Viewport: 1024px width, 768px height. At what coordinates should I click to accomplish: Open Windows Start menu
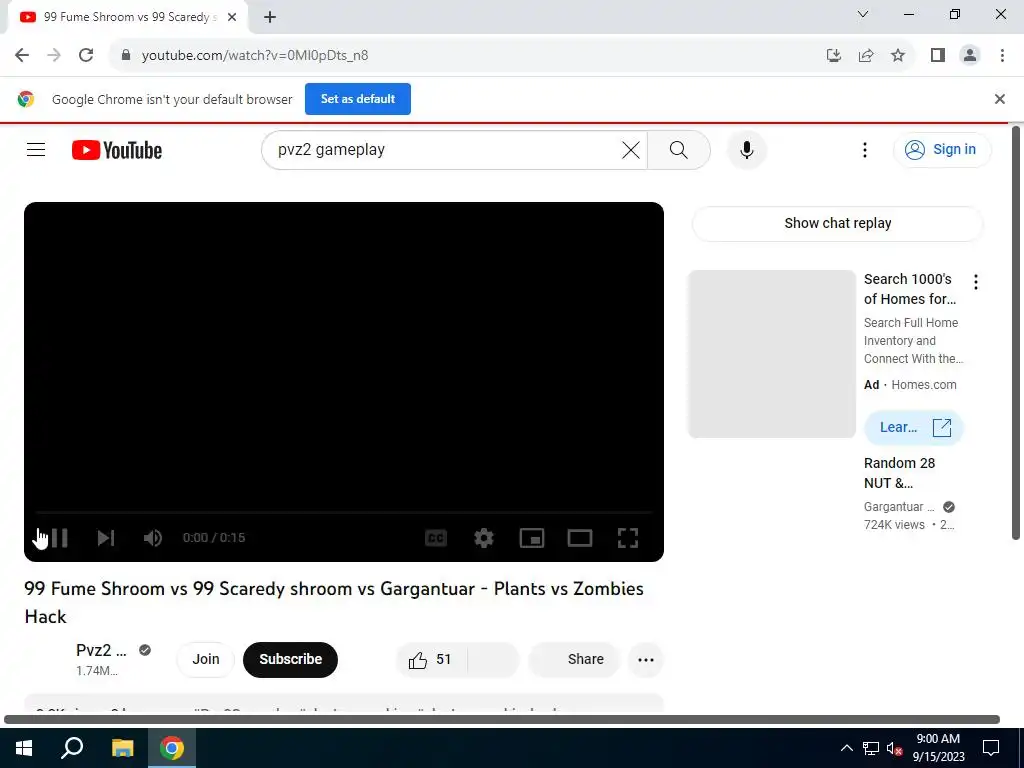pos(24,748)
